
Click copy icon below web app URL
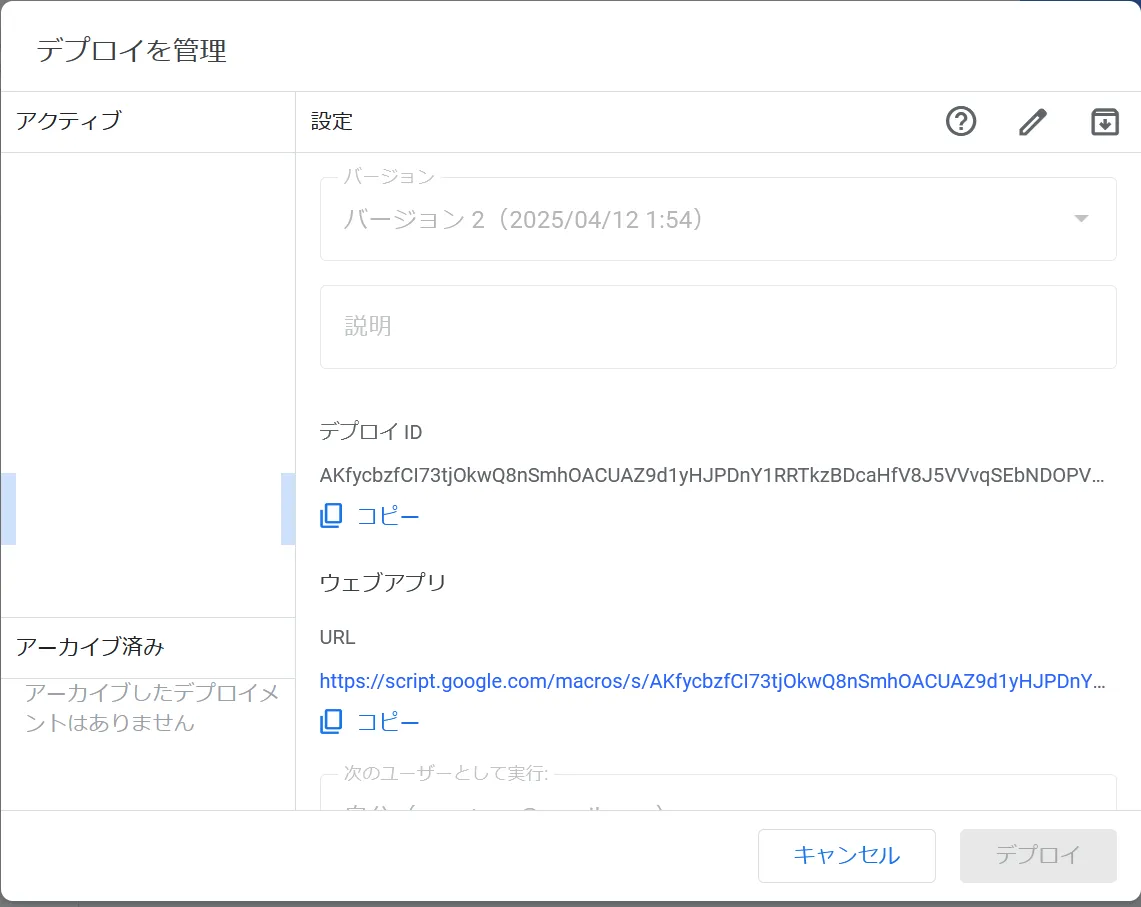[331, 722]
